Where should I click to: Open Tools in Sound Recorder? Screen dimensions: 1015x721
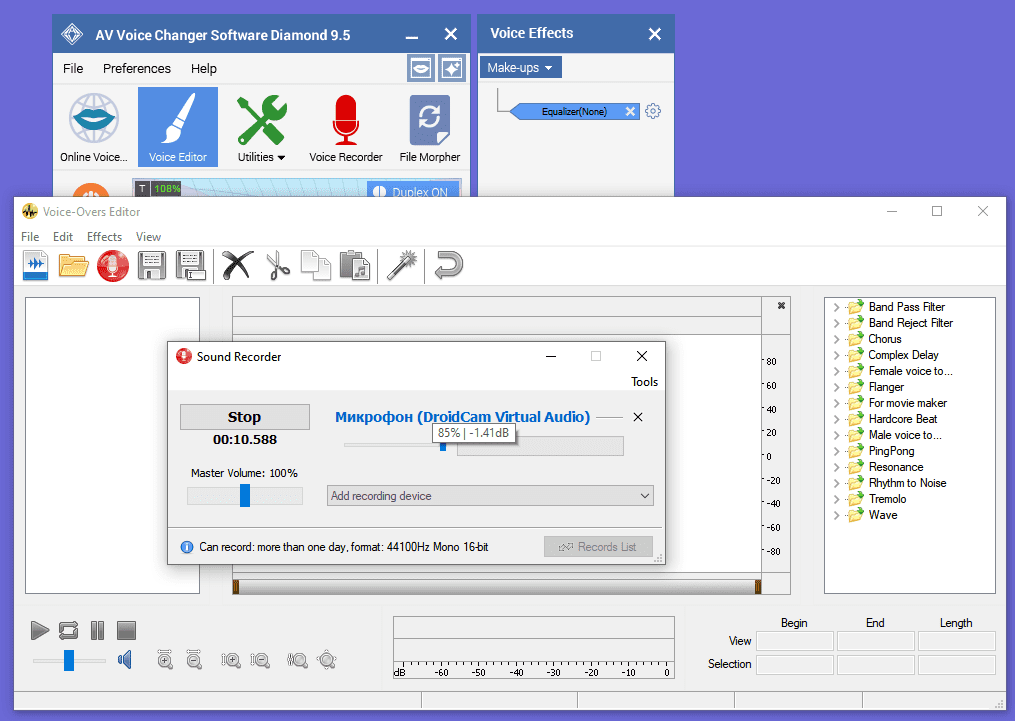[x=644, y=382]
